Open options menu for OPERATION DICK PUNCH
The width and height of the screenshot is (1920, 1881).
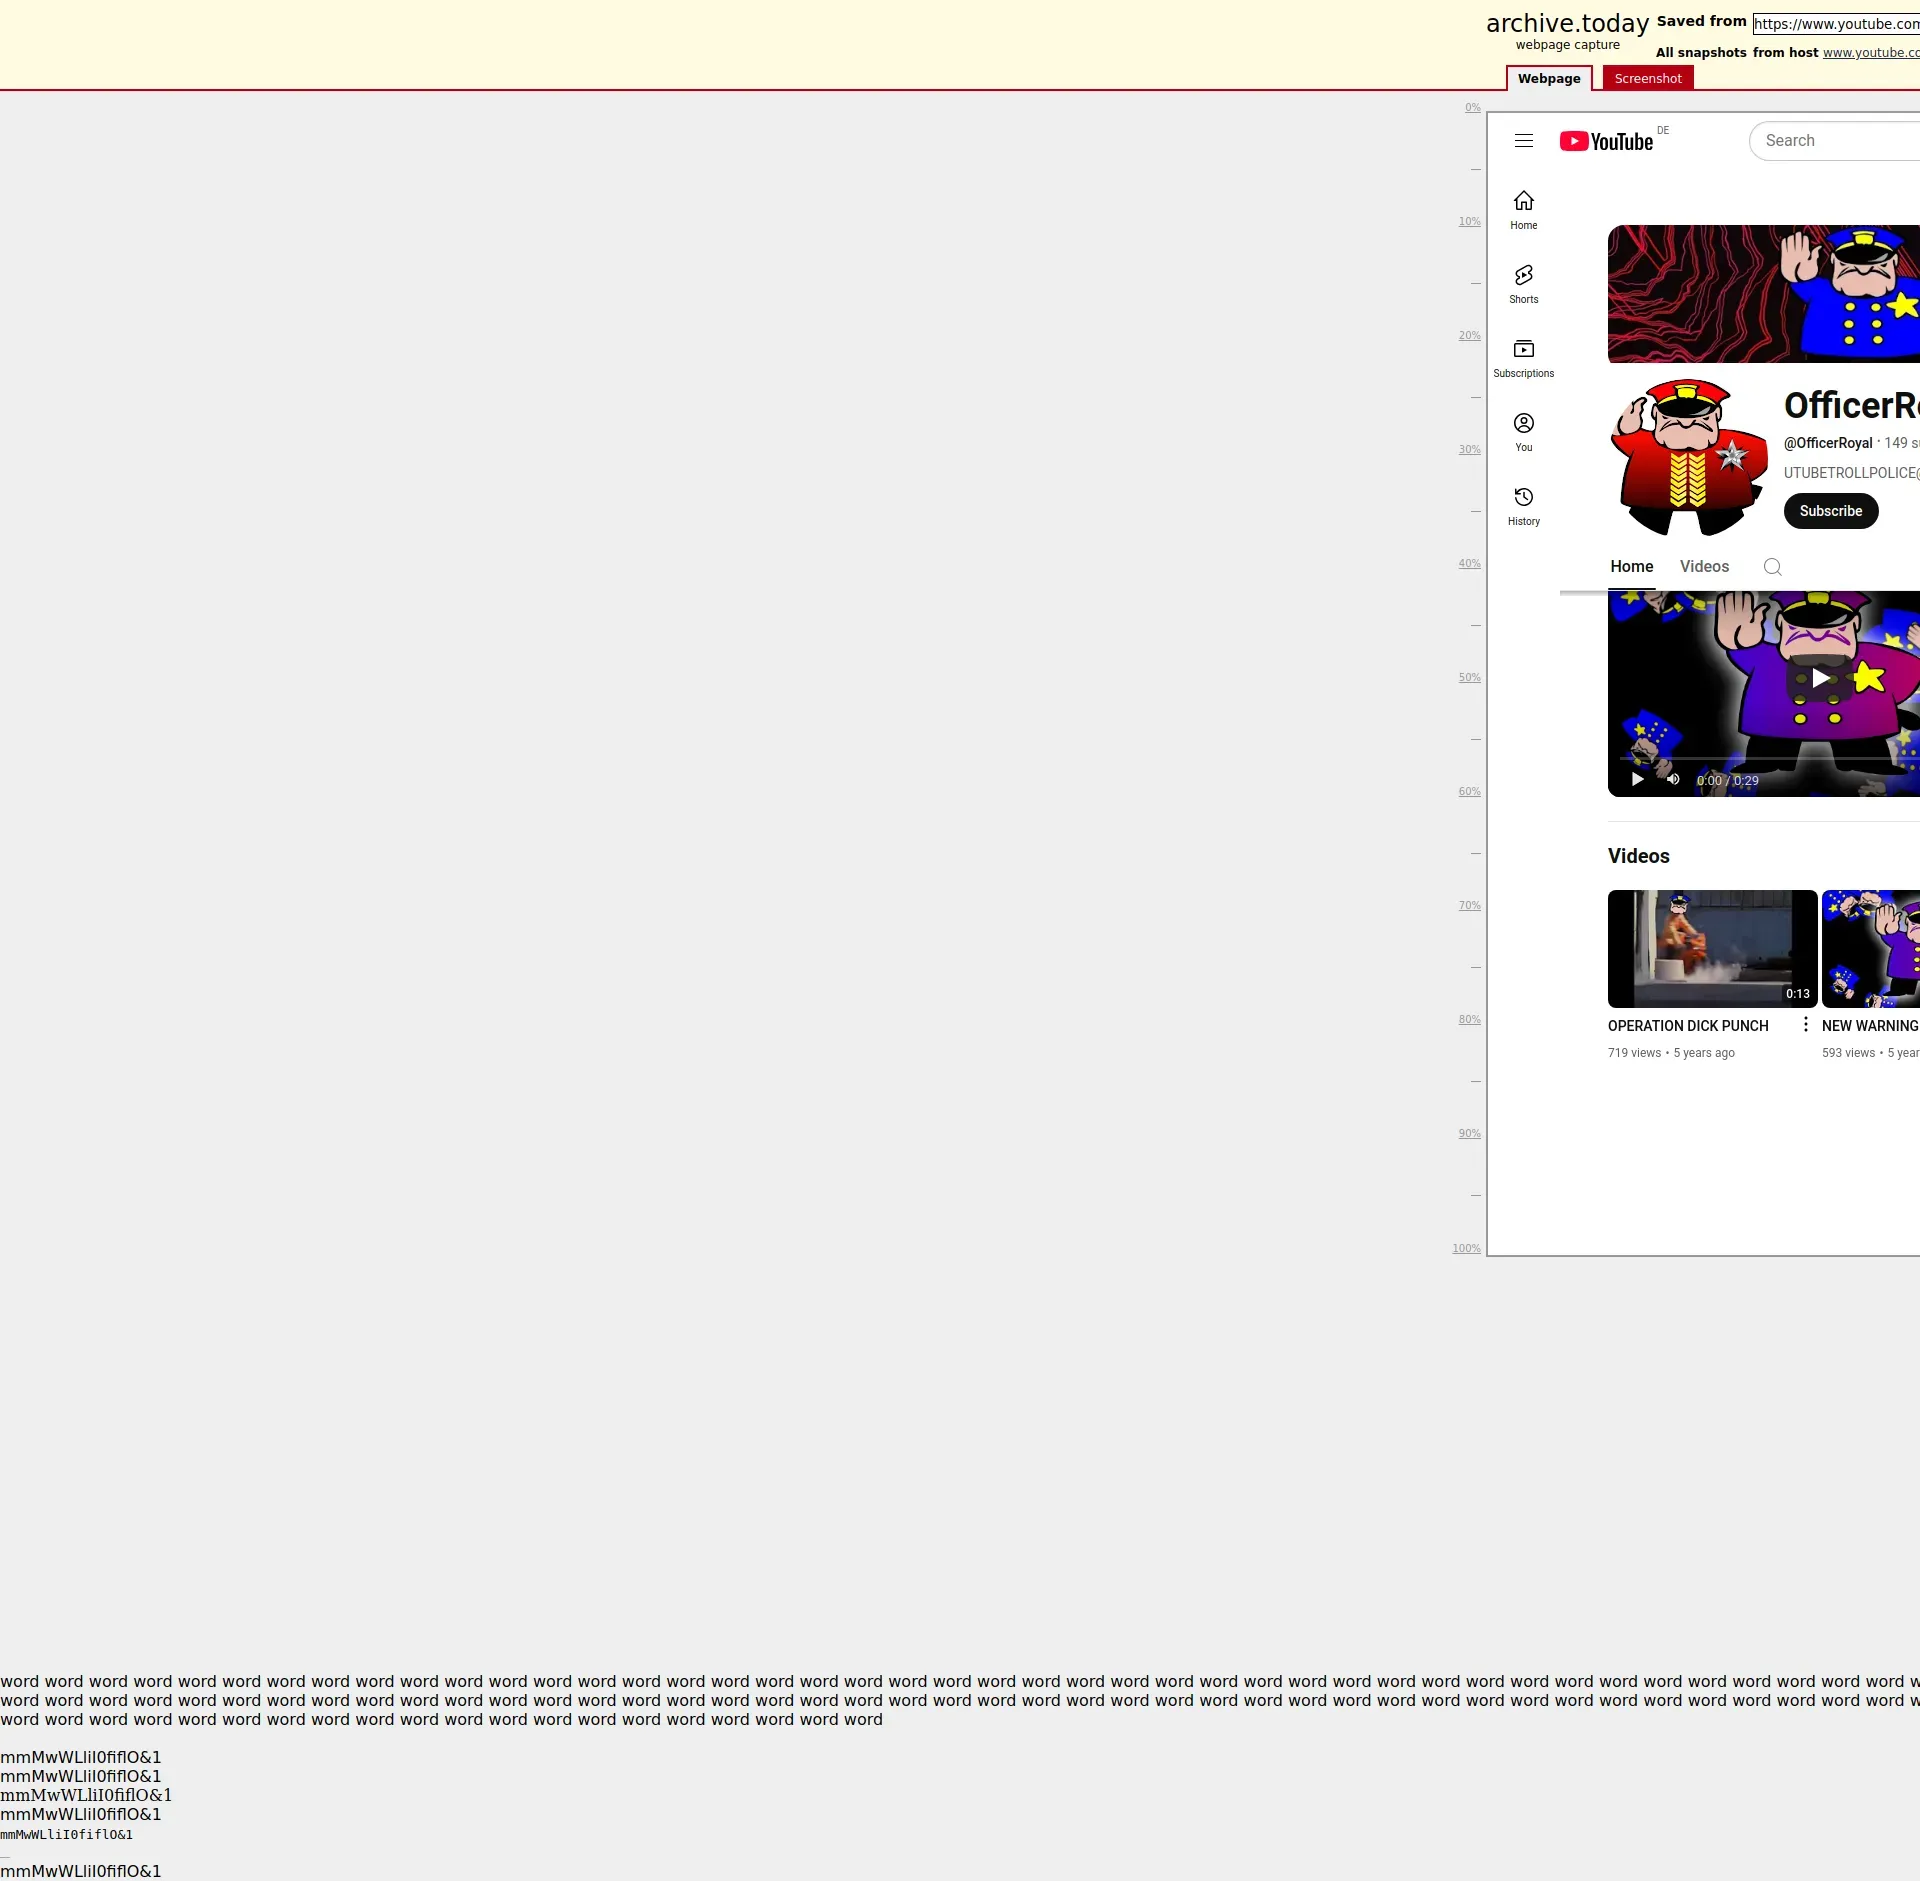pyautogui.click(x=1805, y=1024)
